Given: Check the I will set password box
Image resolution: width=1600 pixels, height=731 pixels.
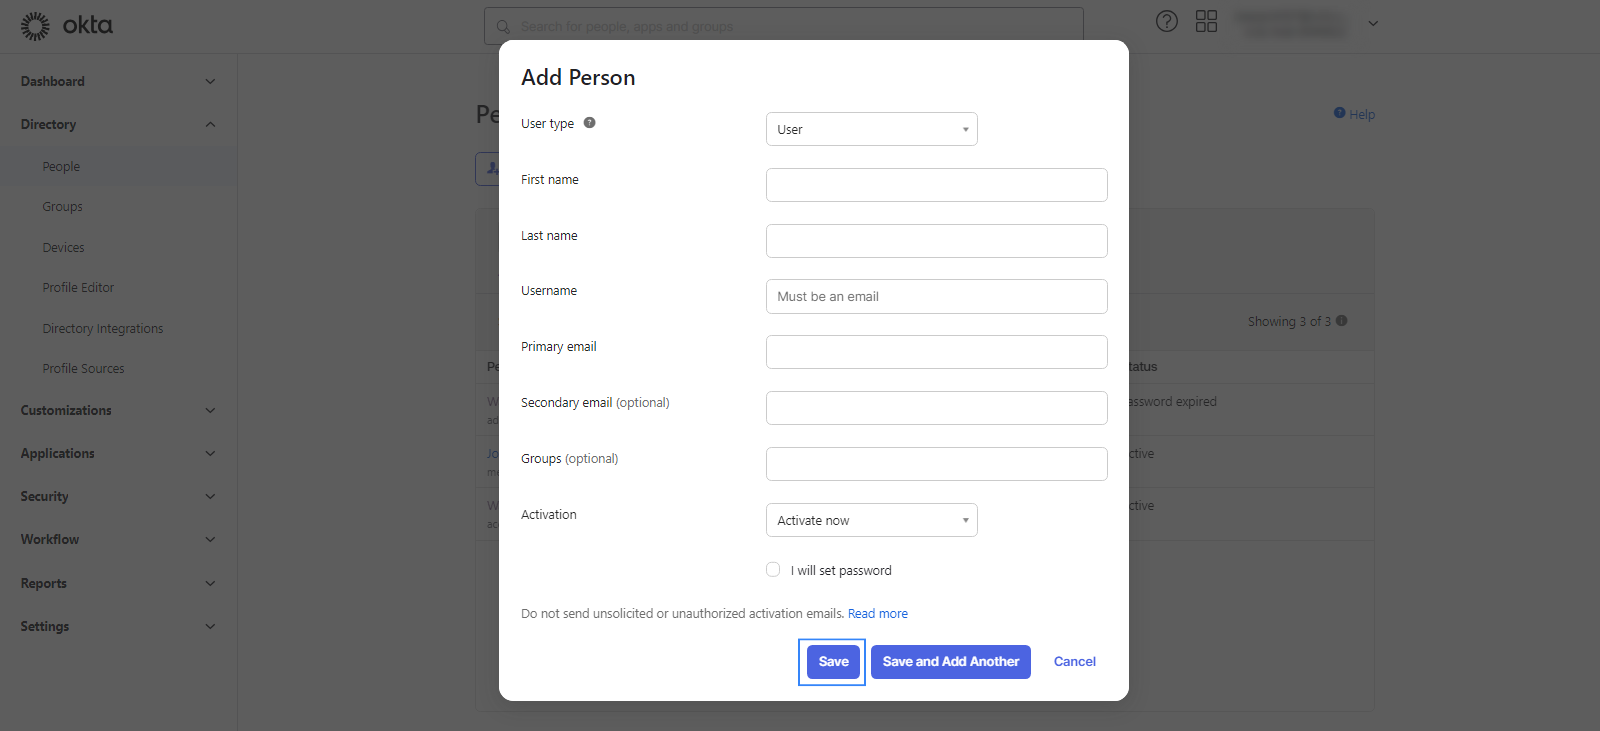Looking at the screenshot, I should click(x=773, y=570).
